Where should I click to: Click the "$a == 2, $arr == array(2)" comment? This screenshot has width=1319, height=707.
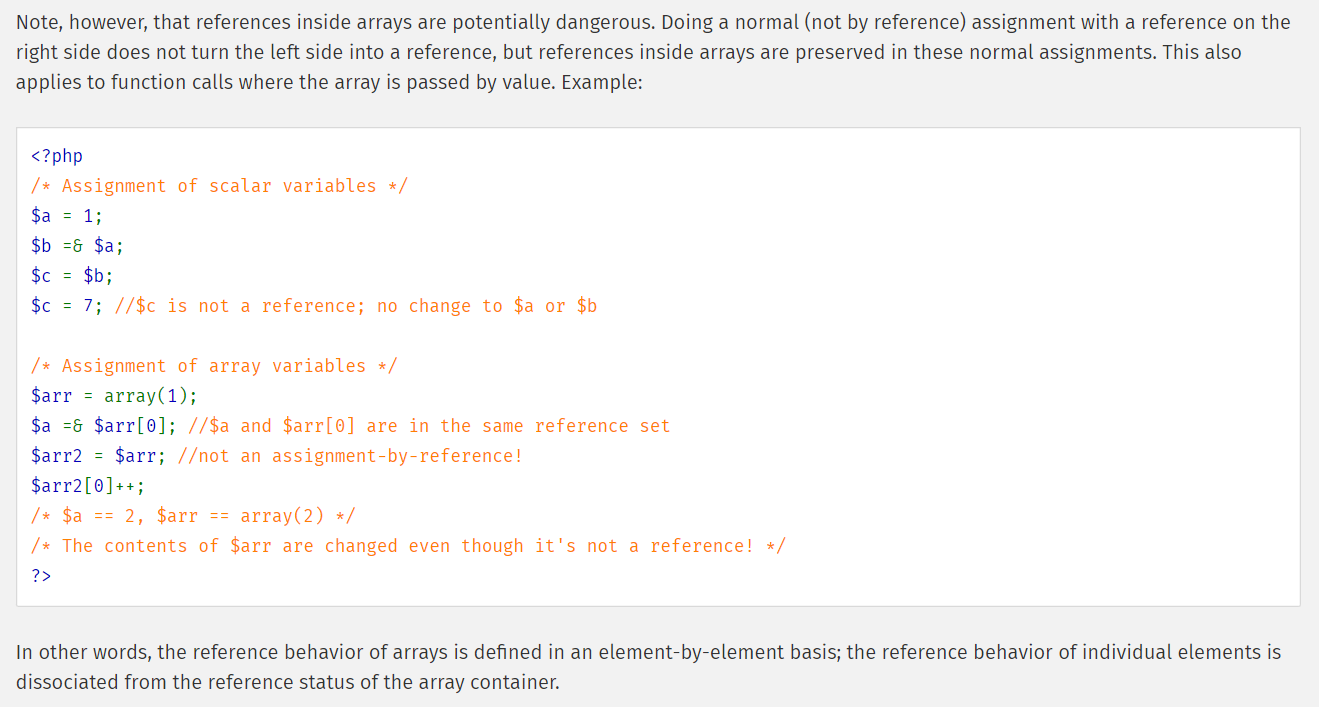[193, 516]
